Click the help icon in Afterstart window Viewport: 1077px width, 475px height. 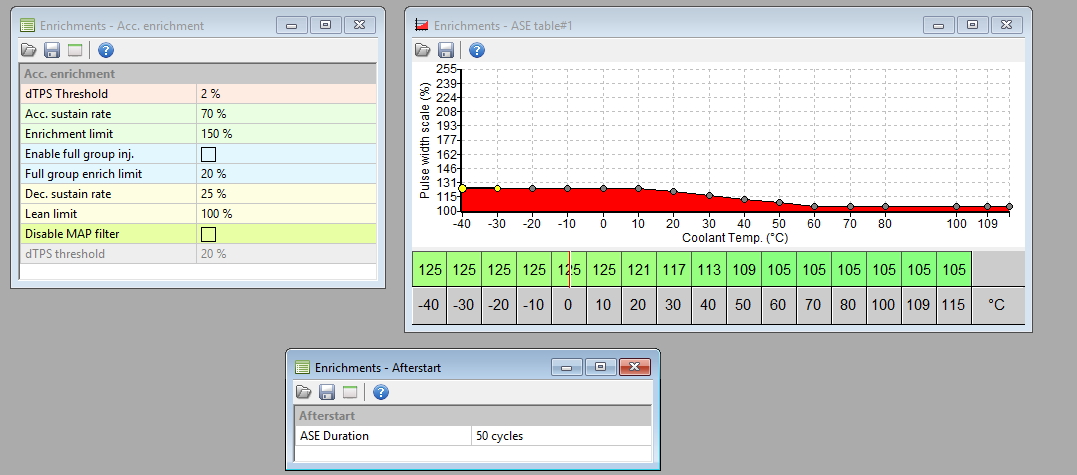click(x=380, y=392)
